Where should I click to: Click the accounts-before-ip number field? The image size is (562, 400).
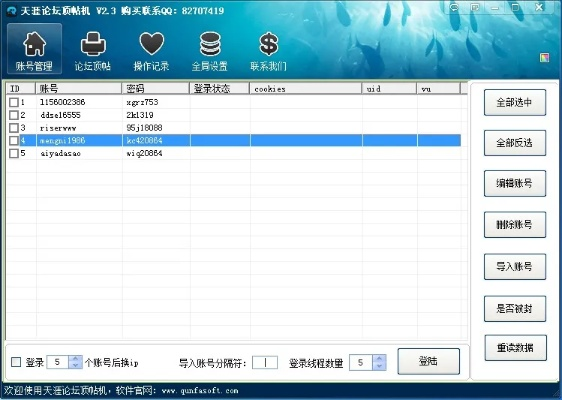[x=57, y=362]
